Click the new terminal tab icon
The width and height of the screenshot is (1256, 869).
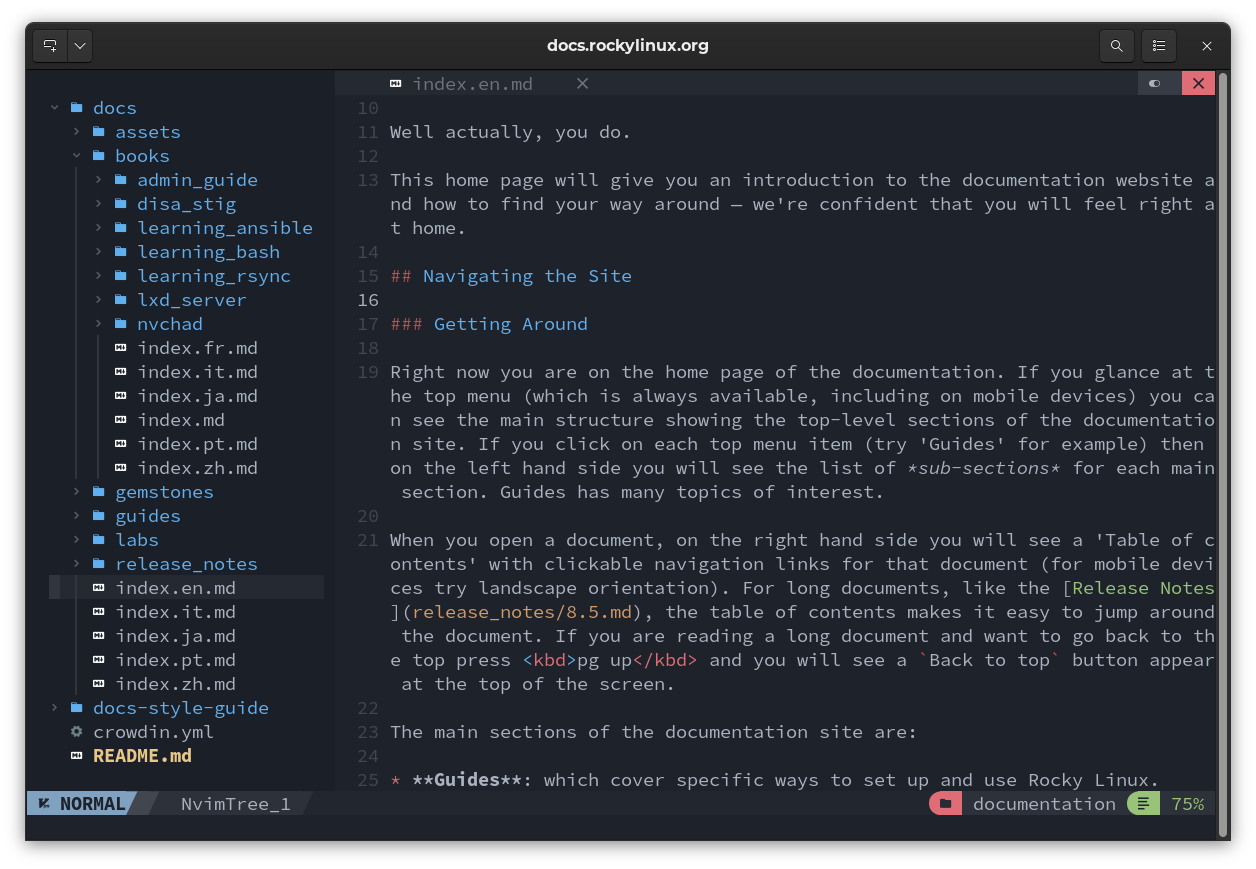(x=50, y=46)
